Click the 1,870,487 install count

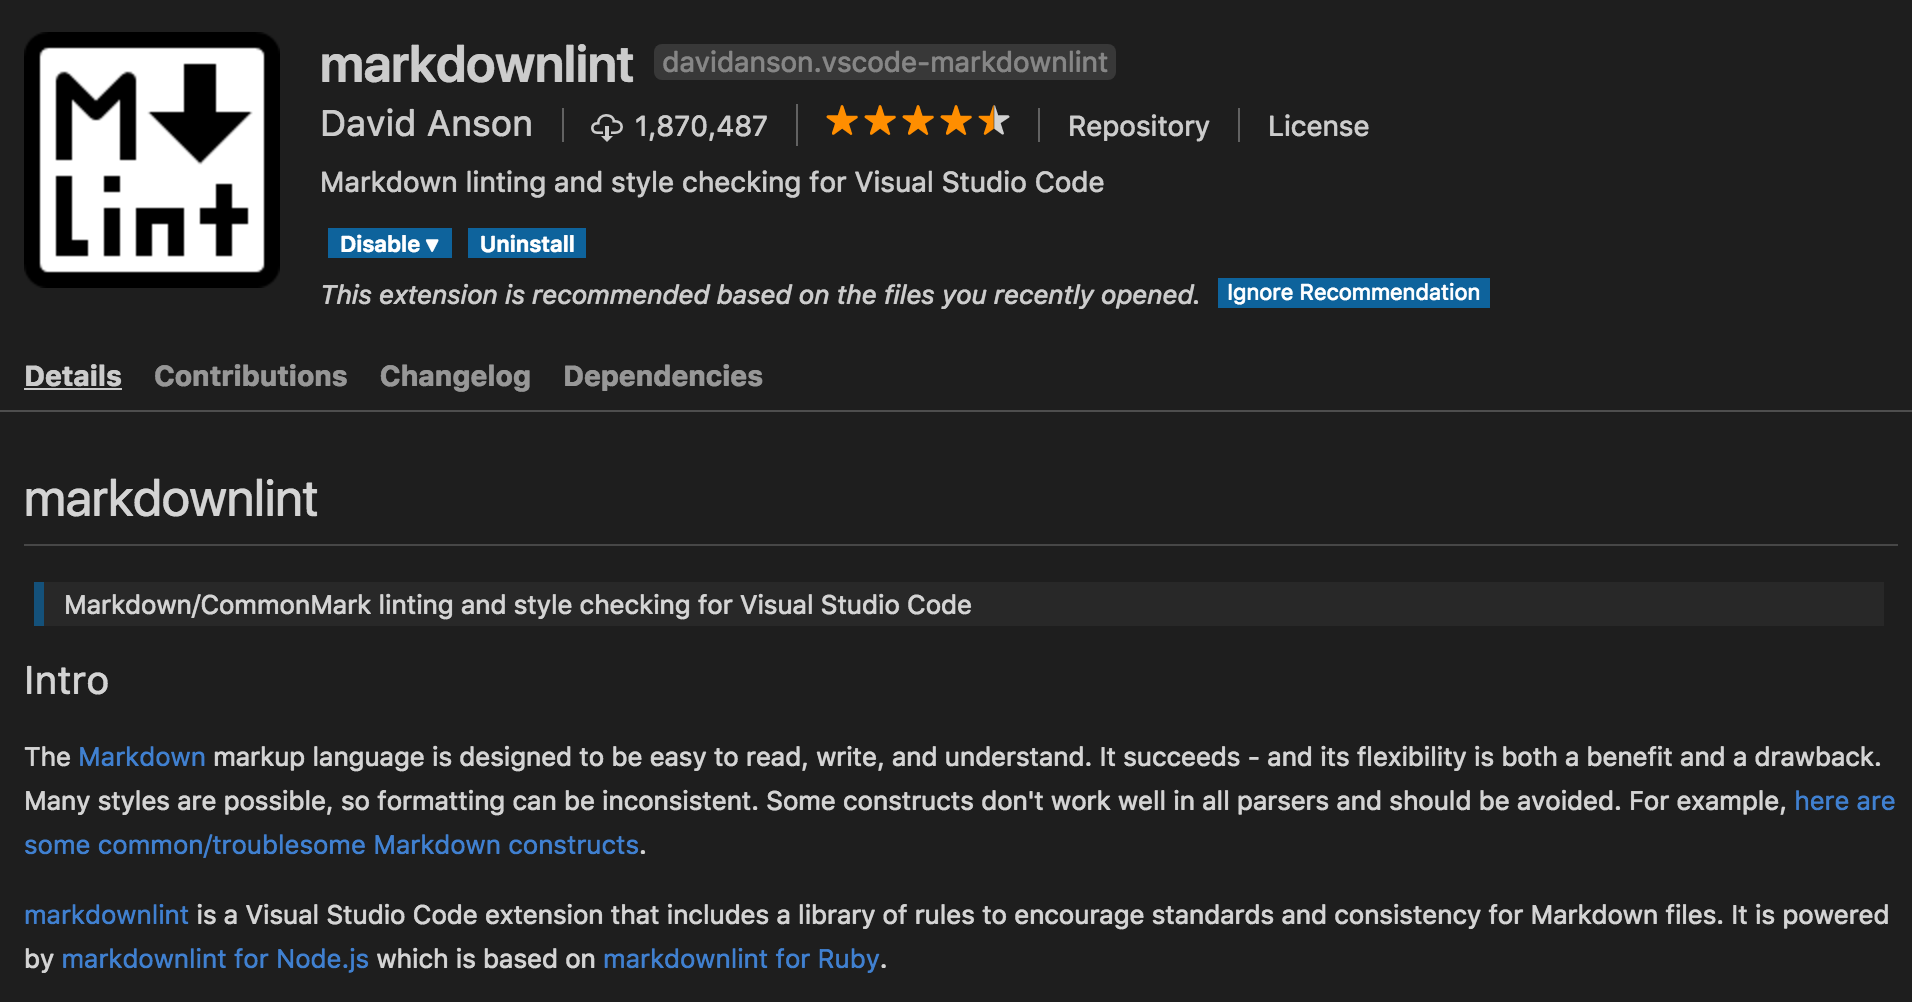click(x=701, y=126)
